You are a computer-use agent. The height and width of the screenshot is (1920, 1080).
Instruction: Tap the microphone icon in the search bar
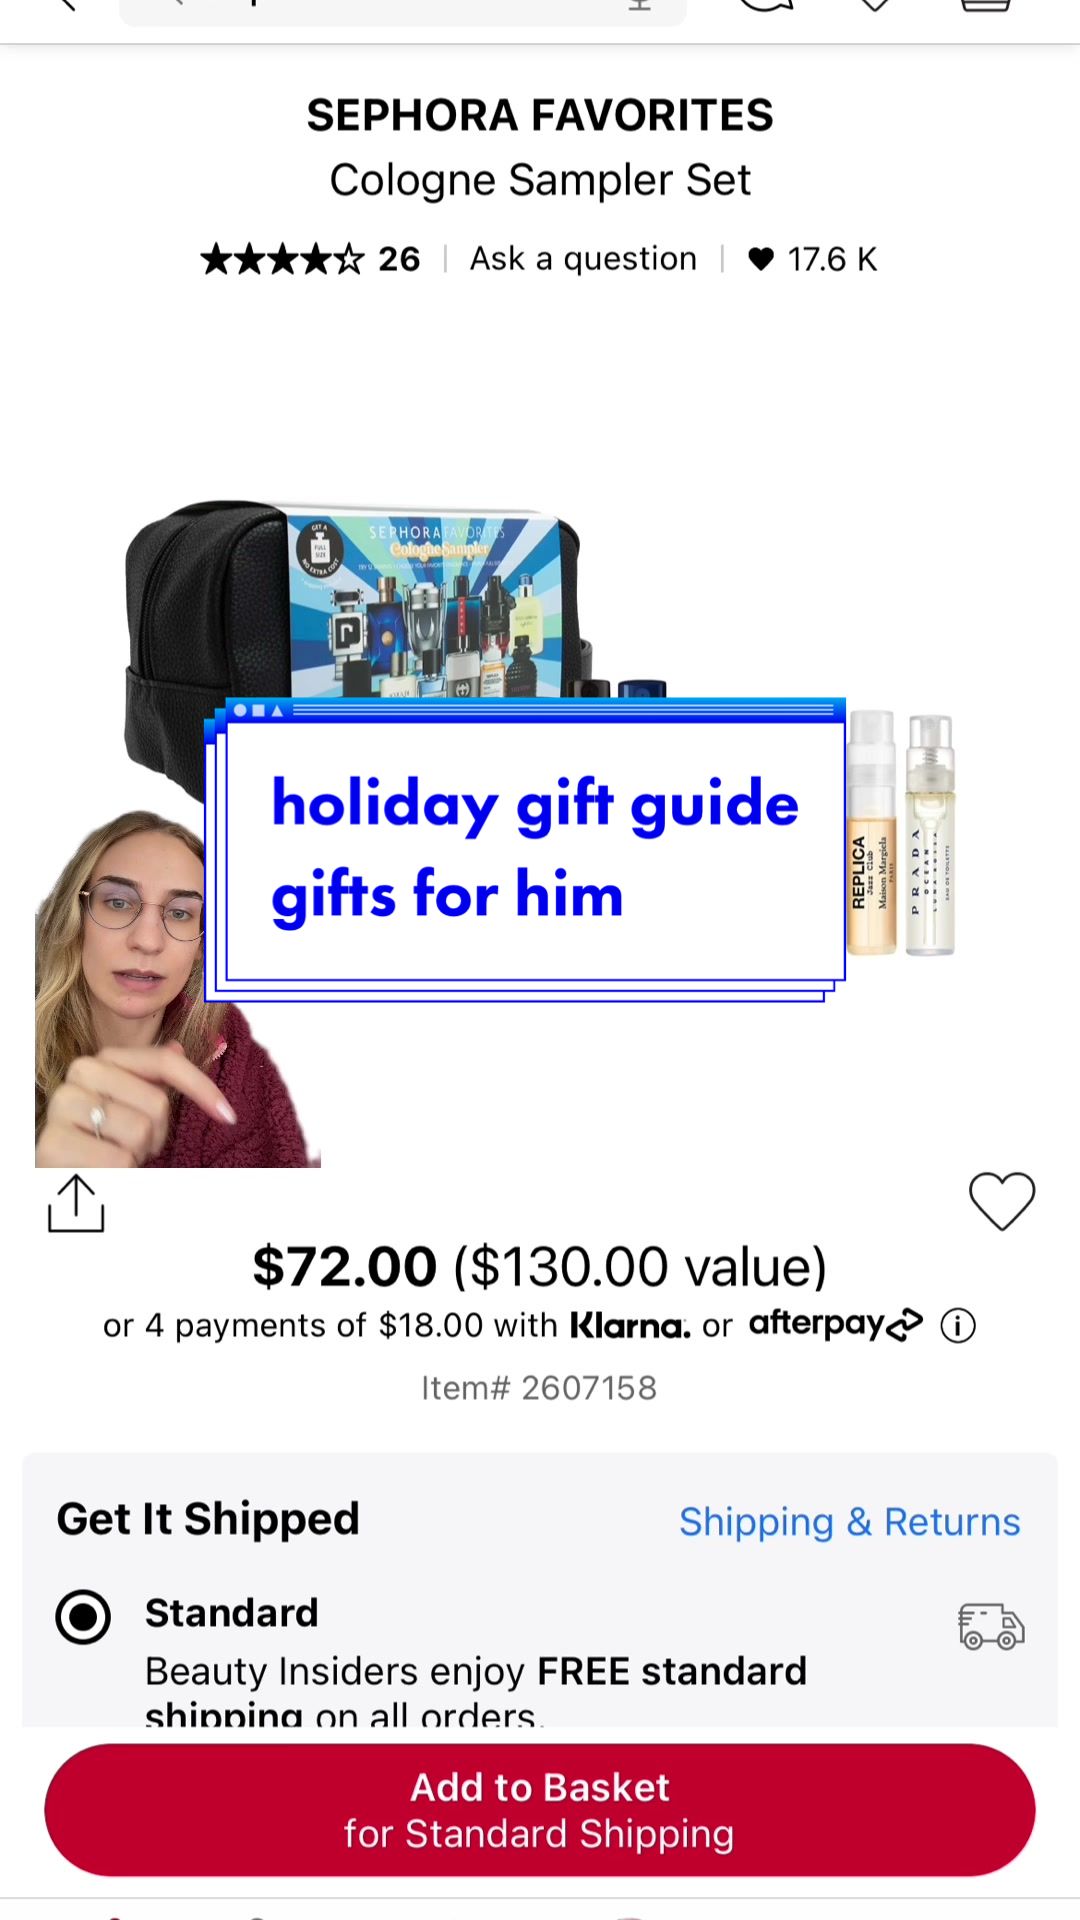click(640, 5)
